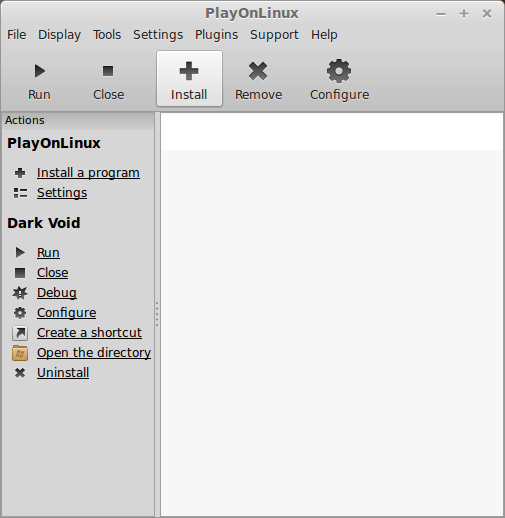Screen dimensions: 505x518
Task: Open the Tools menu
Action: (x=107, y=35)
